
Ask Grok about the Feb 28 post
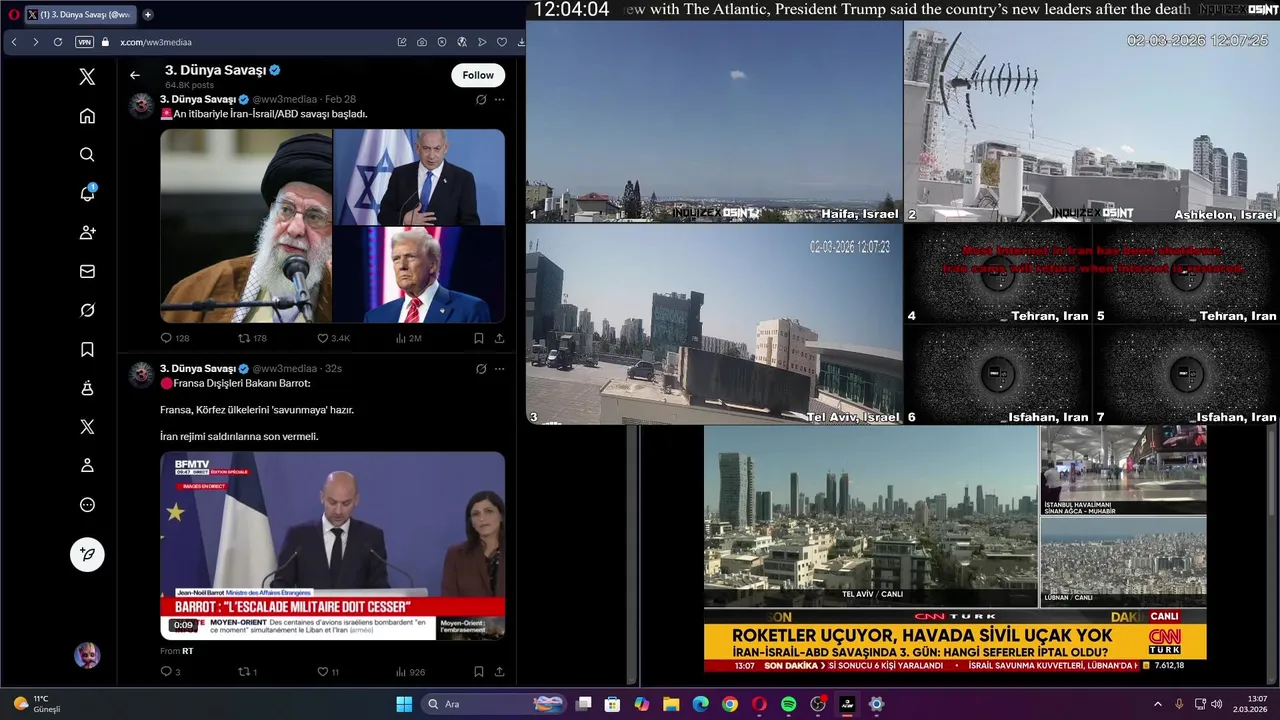481,100
